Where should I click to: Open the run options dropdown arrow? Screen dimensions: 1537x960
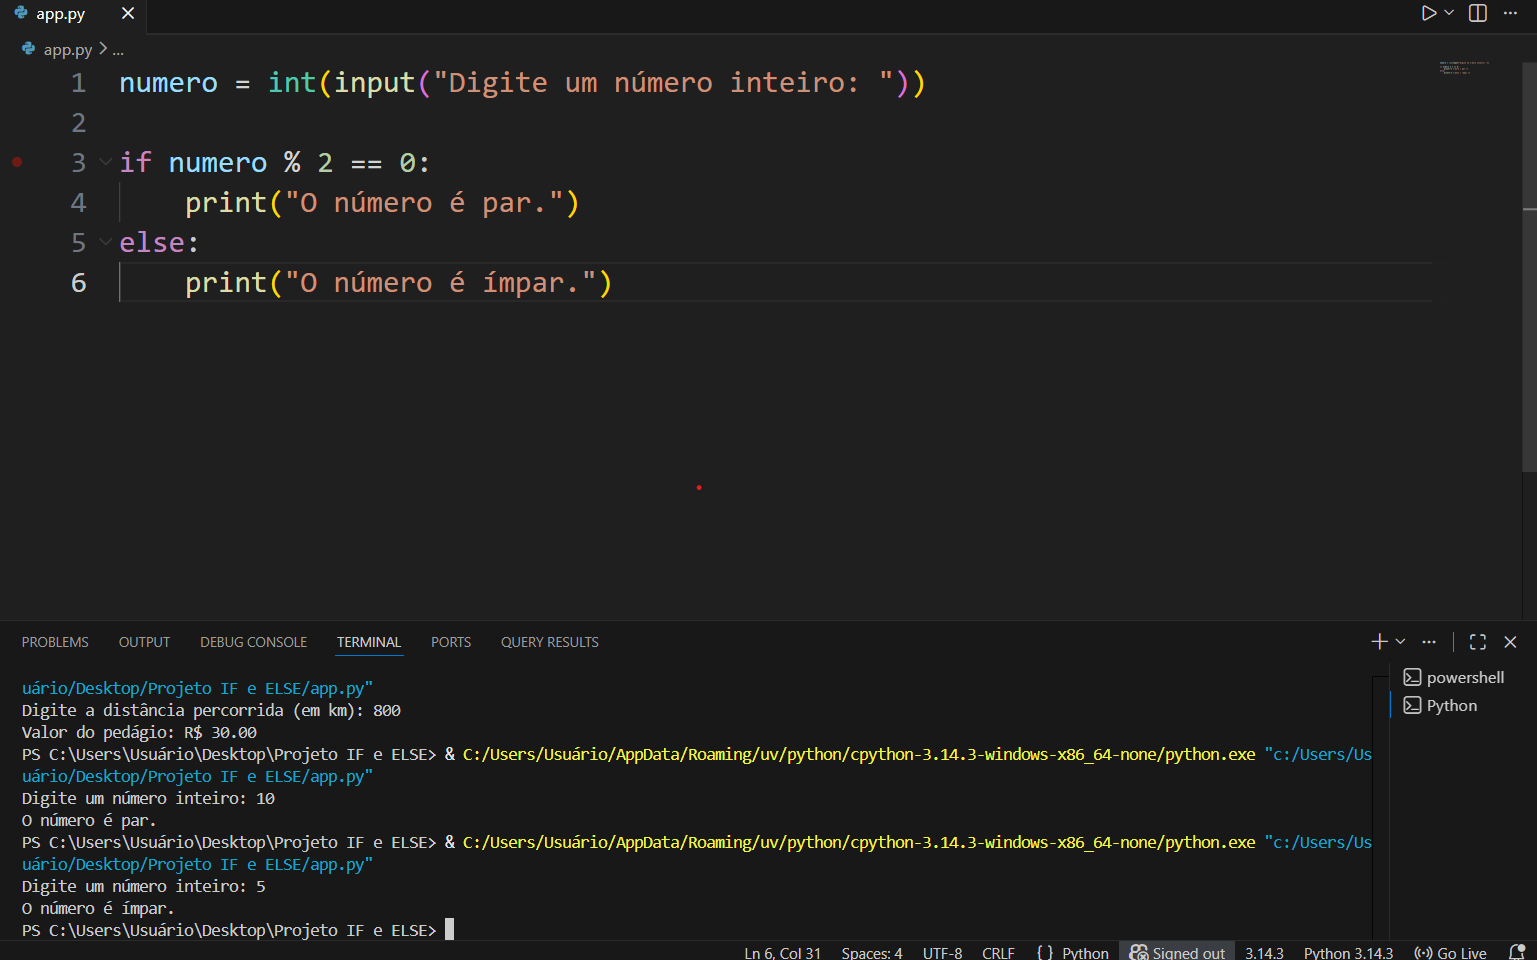[x=1449, y=13]
